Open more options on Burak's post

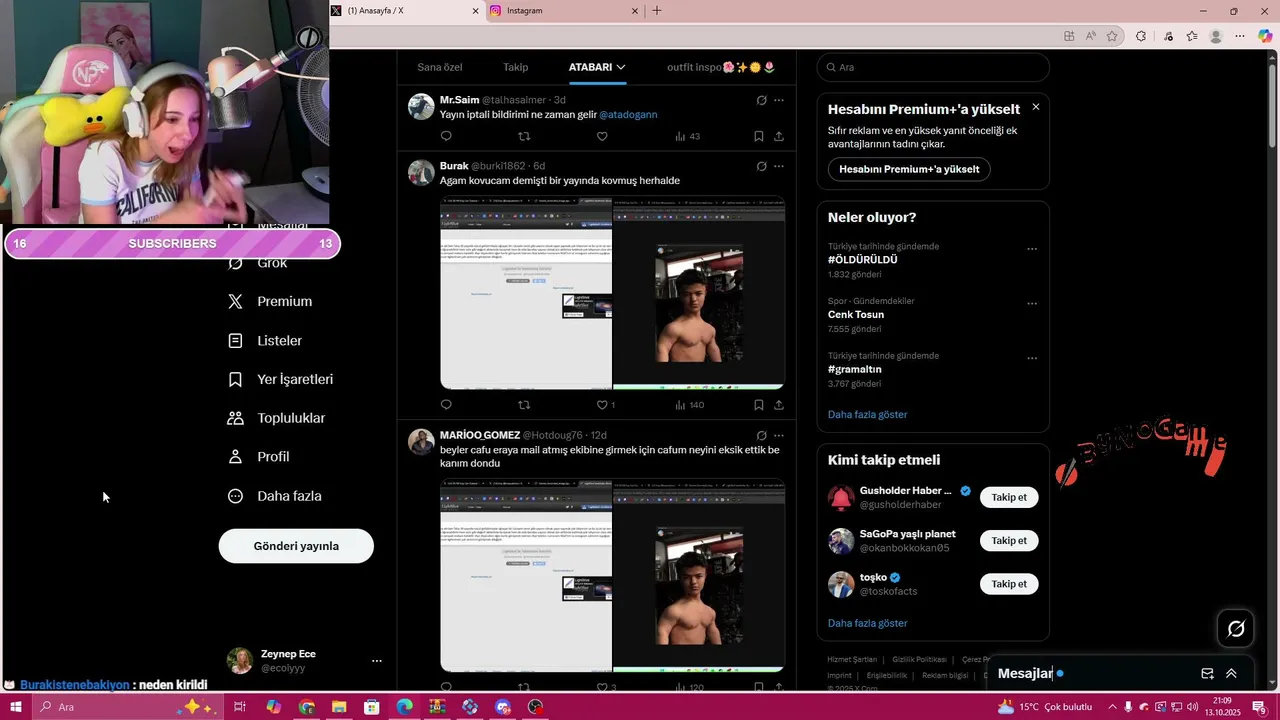point(779,166)
